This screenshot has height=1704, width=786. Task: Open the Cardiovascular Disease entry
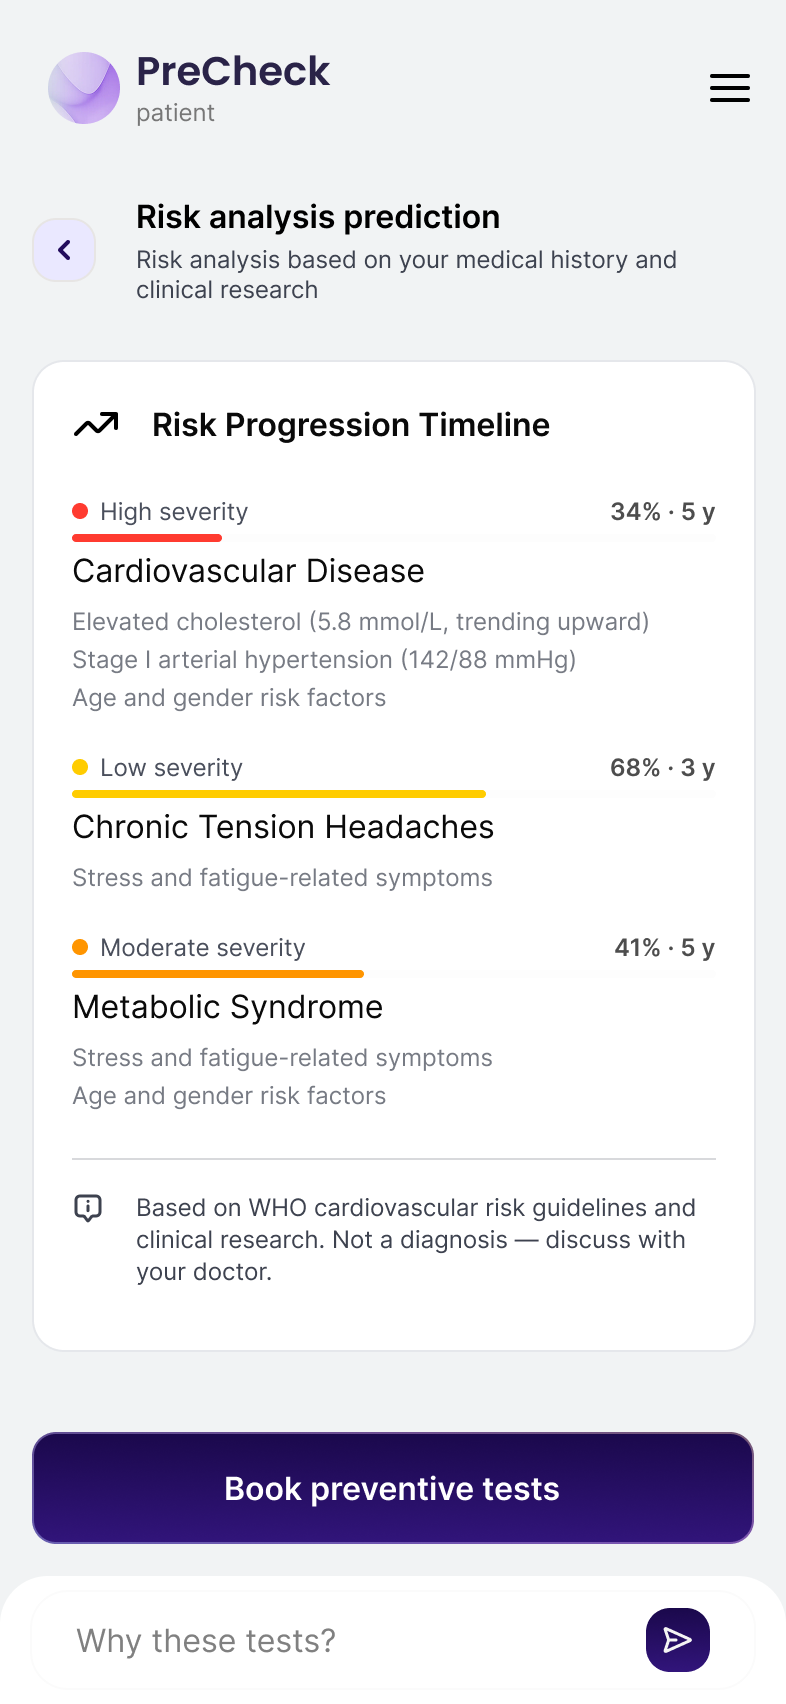[248, 571]
